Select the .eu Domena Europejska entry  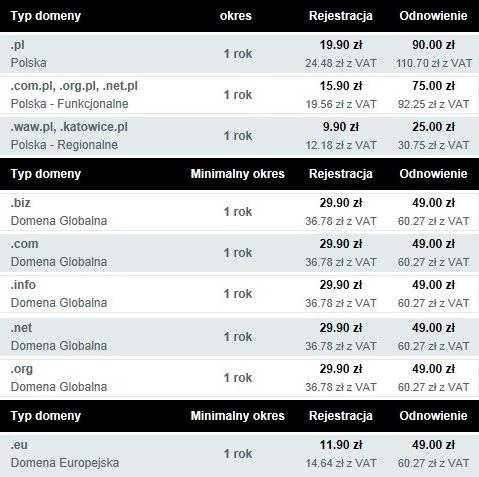coord(239,454)
